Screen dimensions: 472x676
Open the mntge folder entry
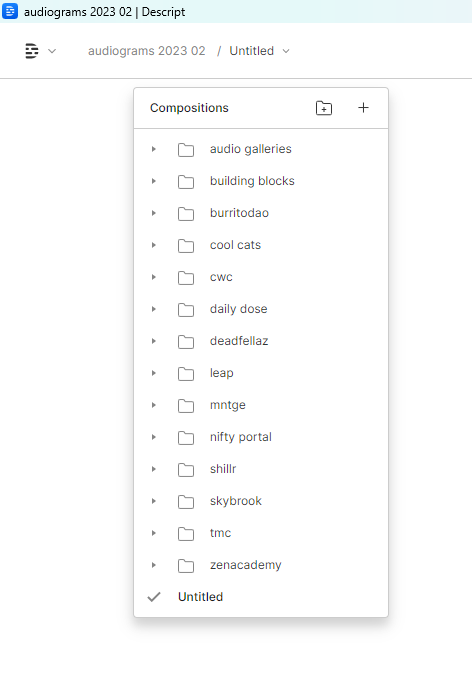point(261,405)
